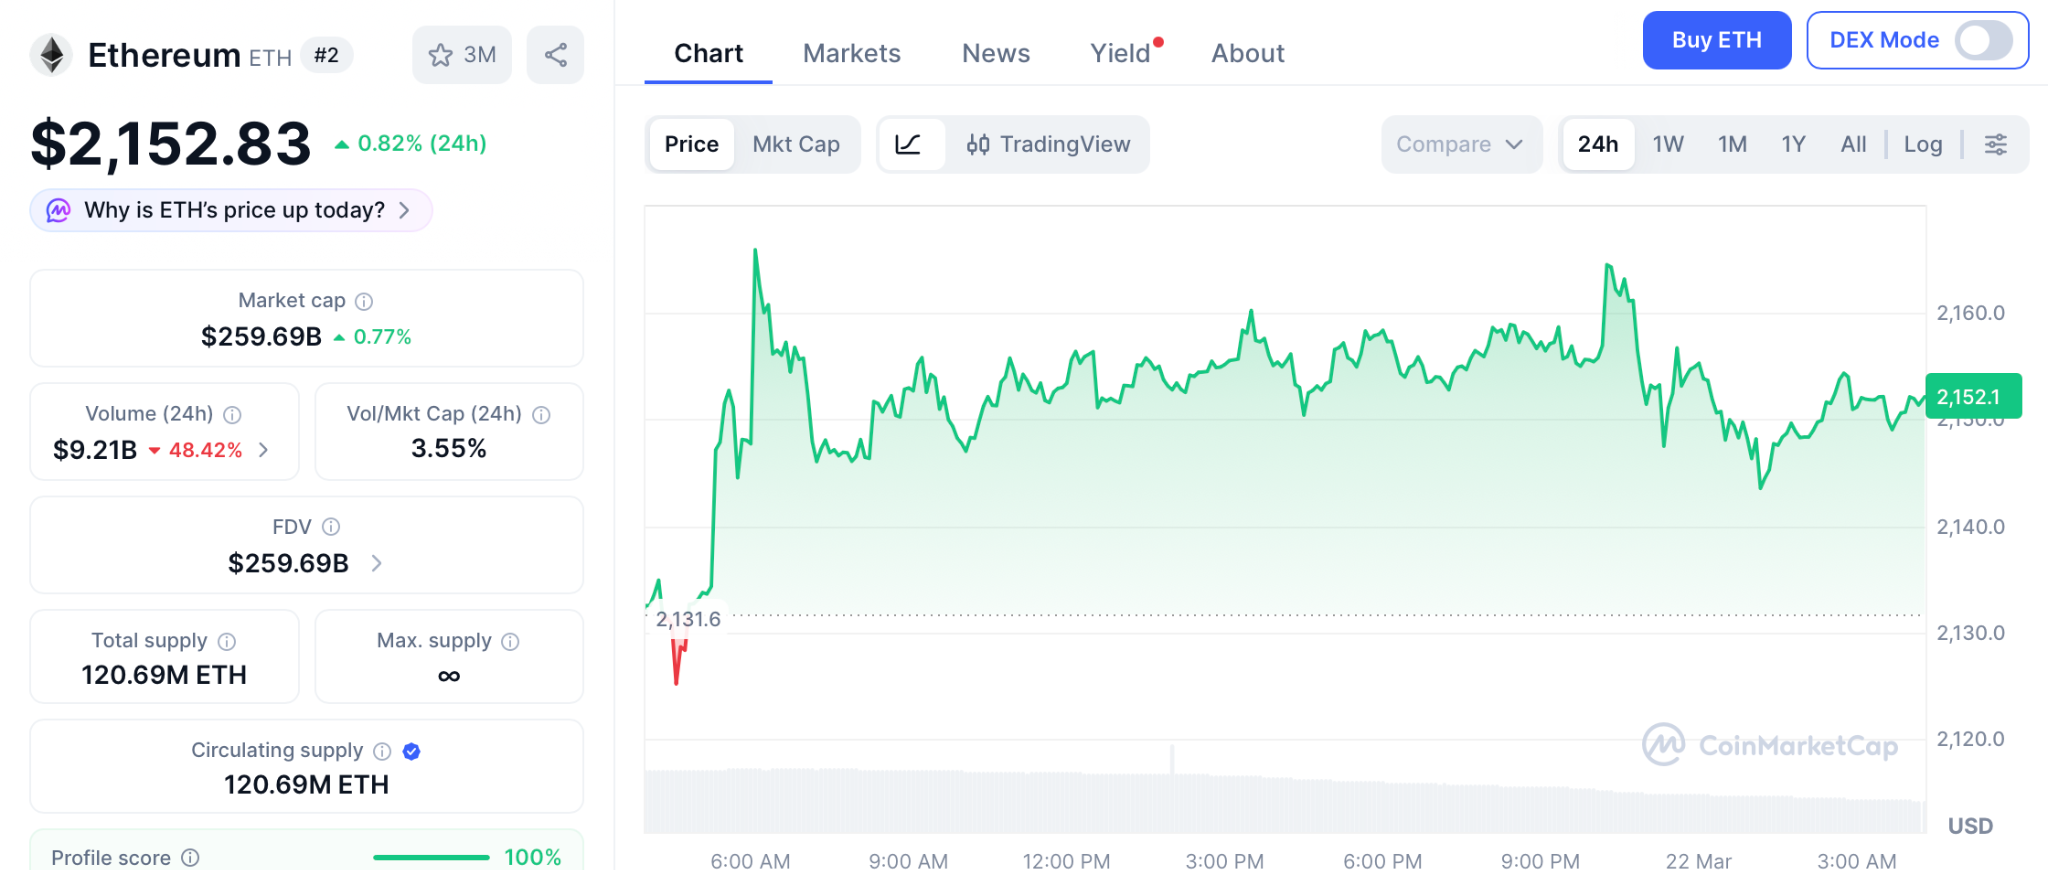Click the FDV info icon
The height and width of the screenshot is (870, 2048).
[331, 527]
